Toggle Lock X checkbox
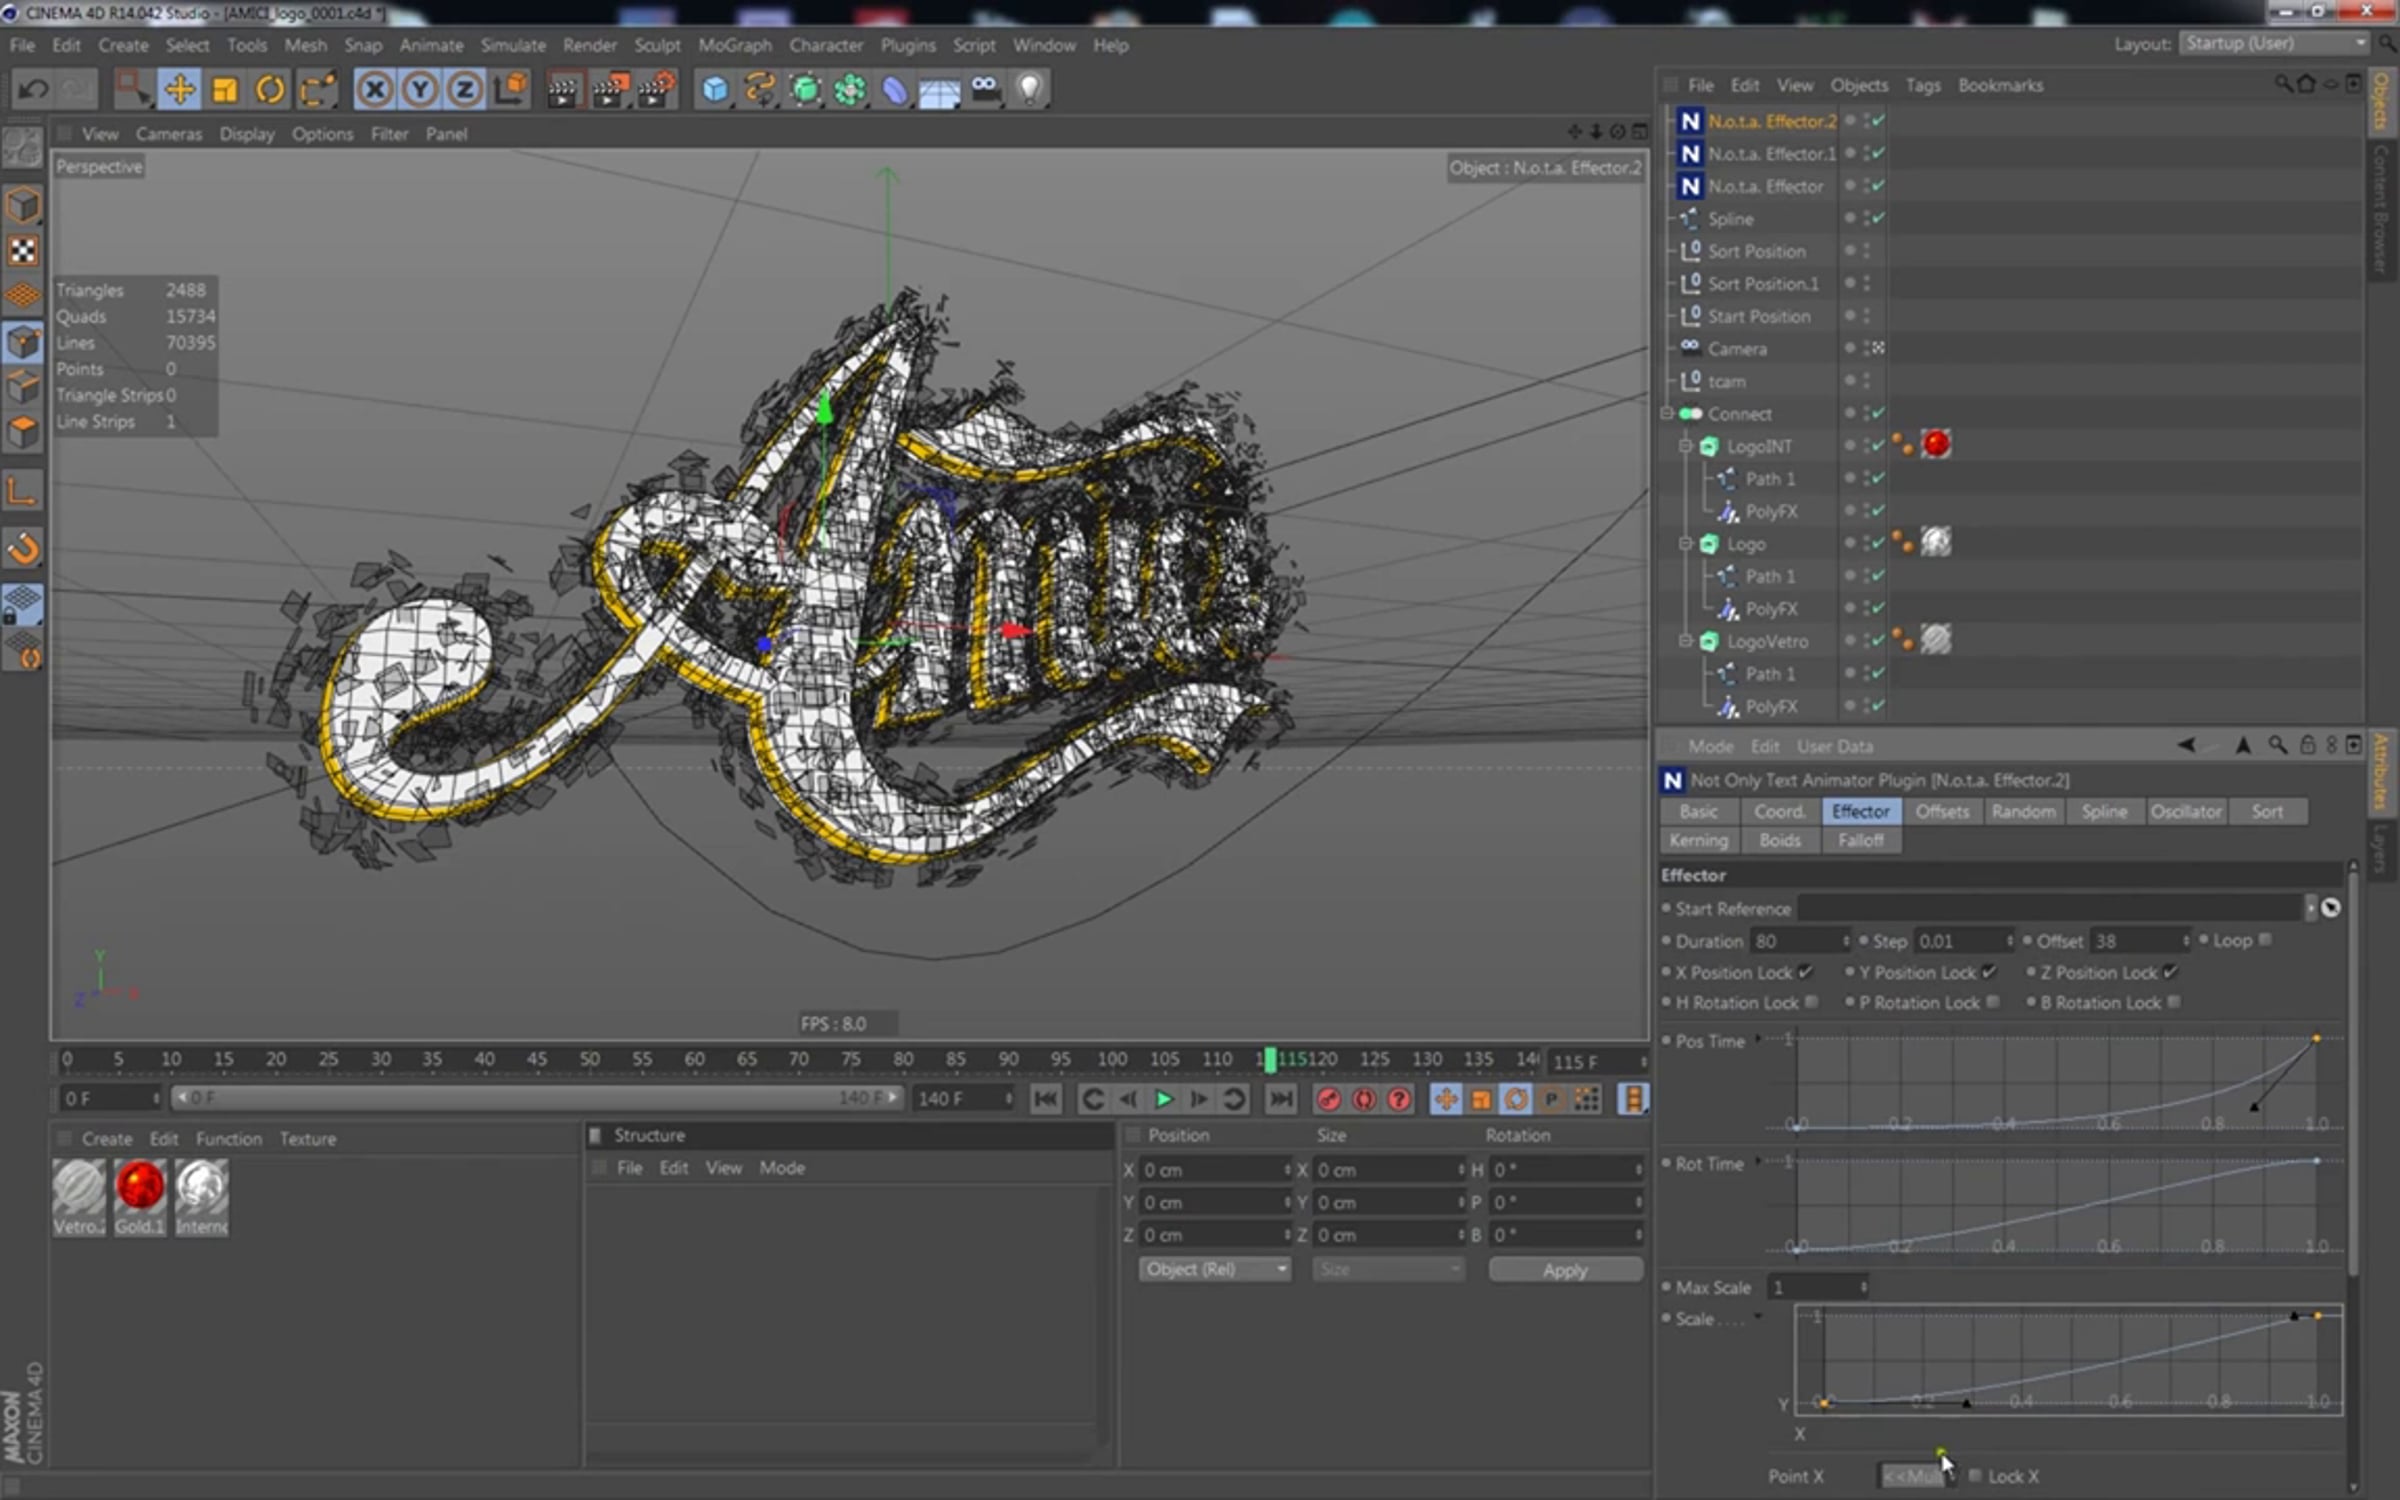 pos(1975,1475)
